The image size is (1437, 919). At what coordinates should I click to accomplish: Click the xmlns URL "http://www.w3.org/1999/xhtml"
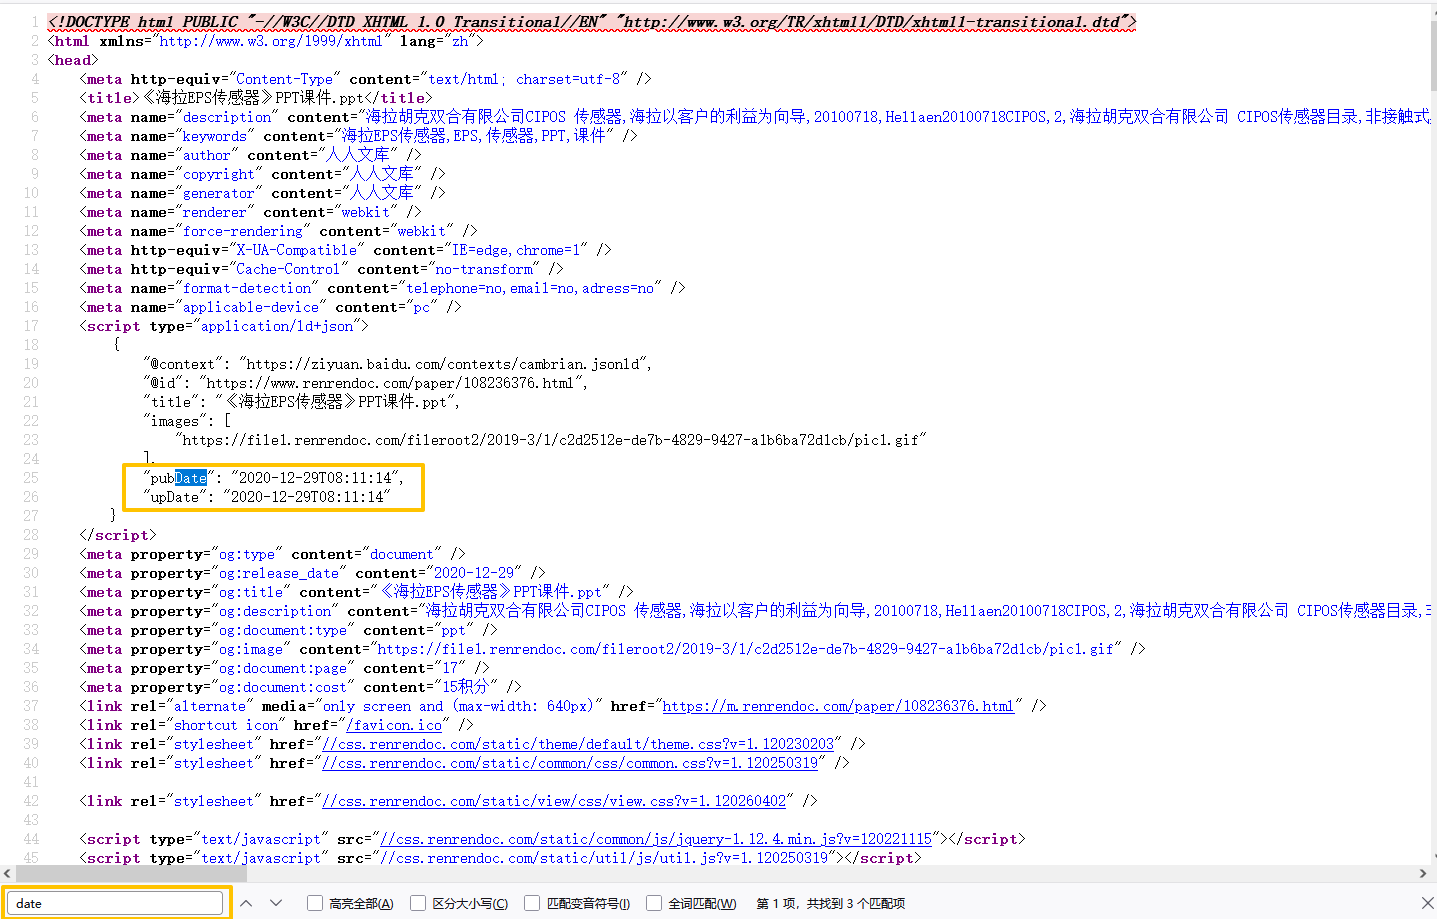click(271, 41)
